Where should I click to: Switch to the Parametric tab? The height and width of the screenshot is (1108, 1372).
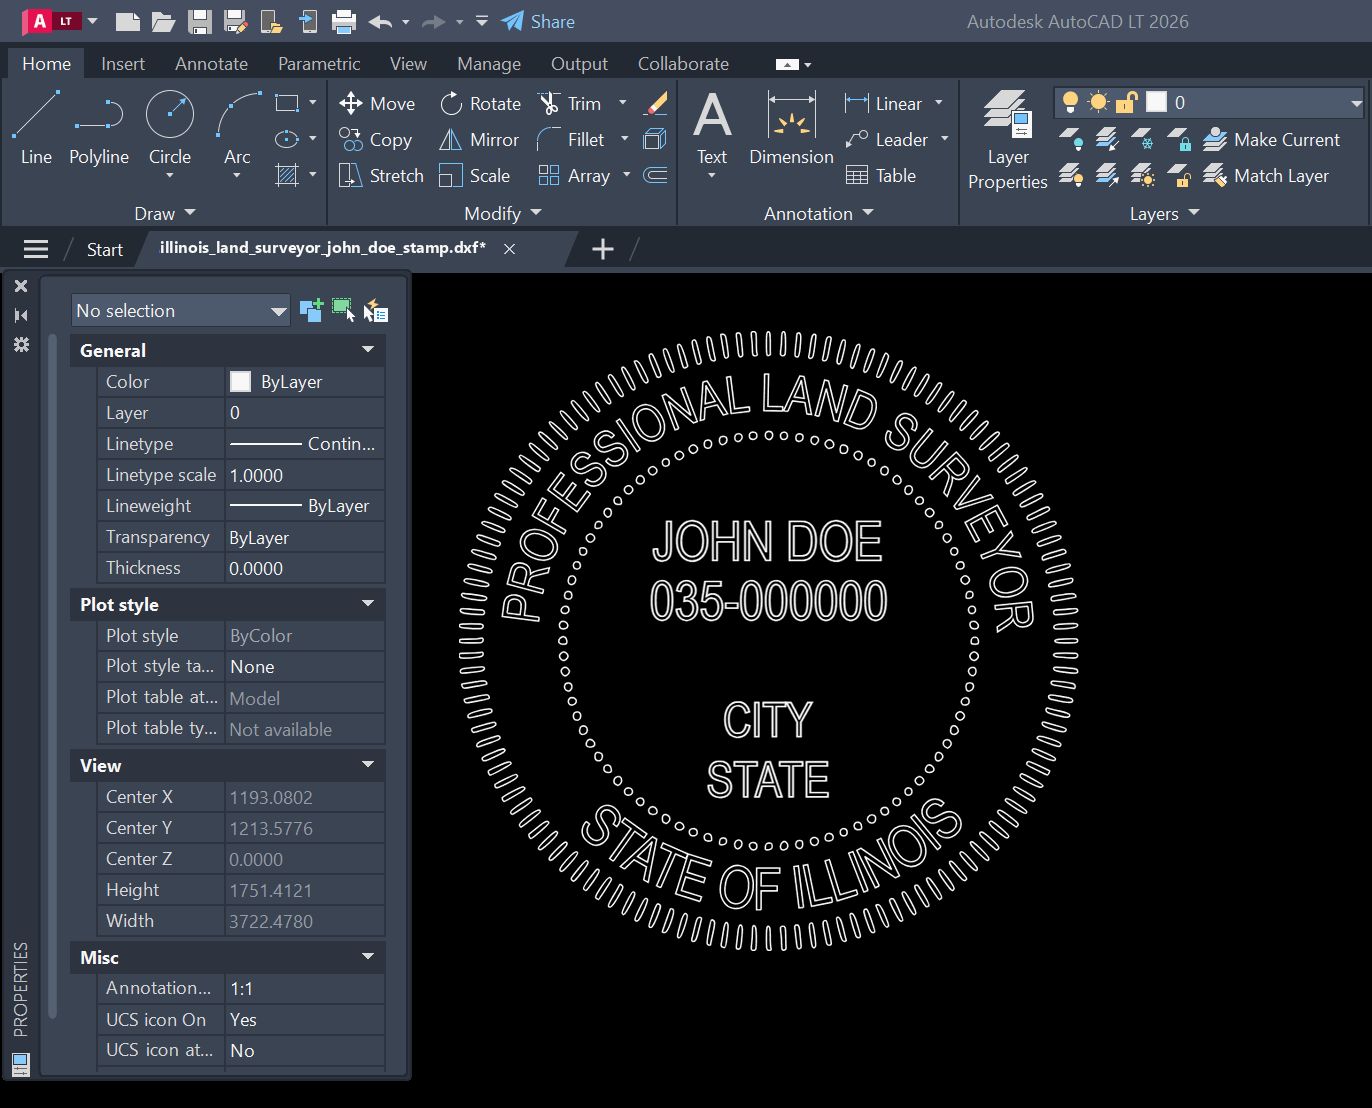[319, 63]
